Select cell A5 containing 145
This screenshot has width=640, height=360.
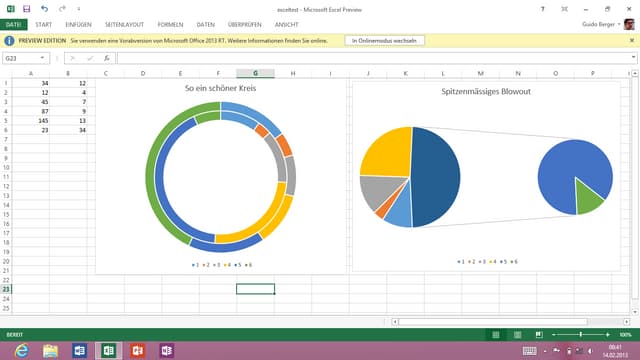(31, 121)
